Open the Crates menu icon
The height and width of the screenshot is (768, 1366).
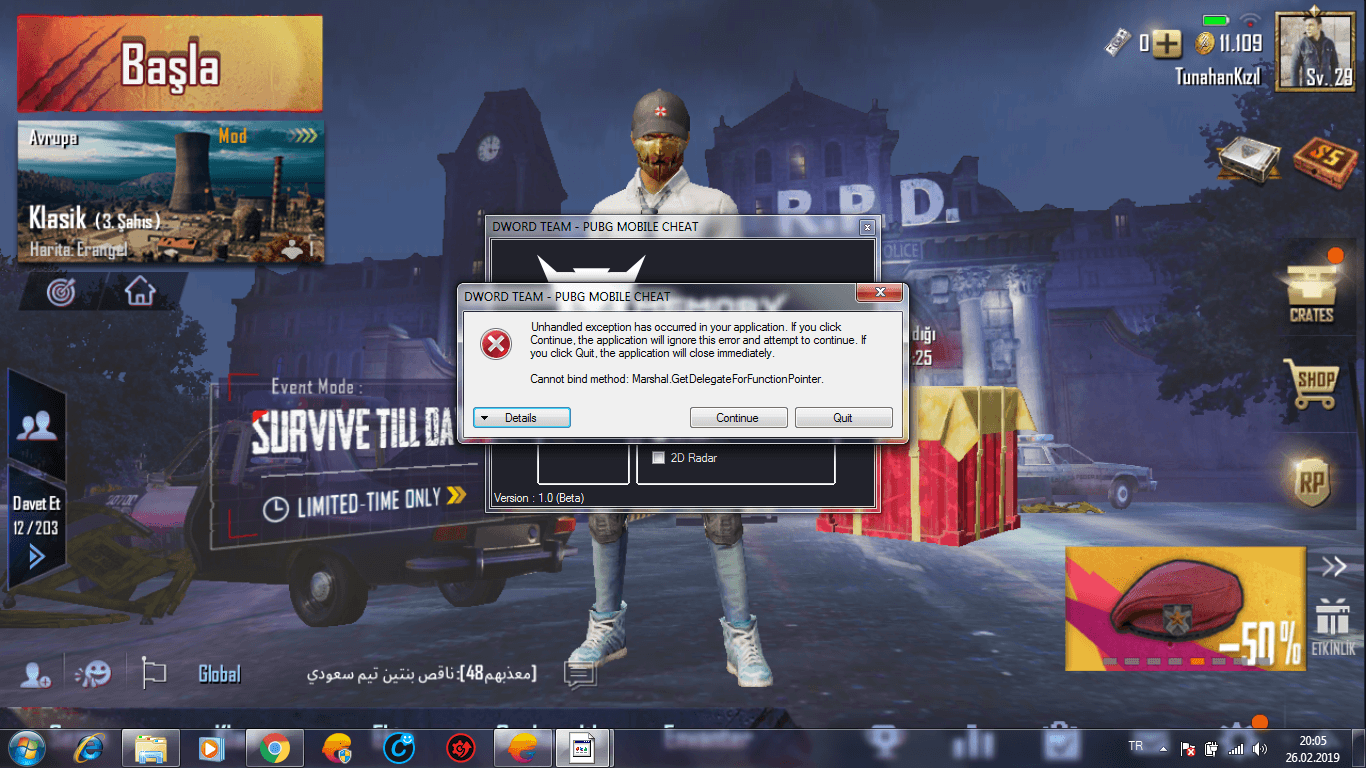(x=1311, y=292)
